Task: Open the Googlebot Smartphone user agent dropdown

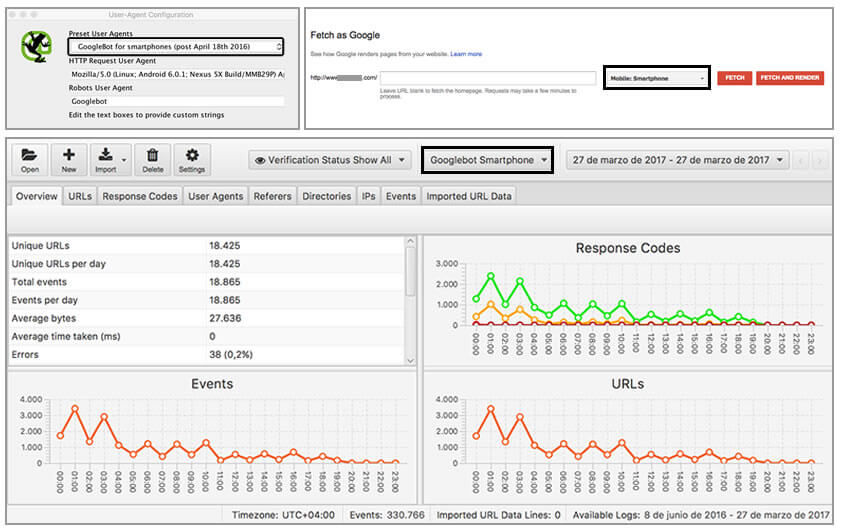Action: point(488,160)
